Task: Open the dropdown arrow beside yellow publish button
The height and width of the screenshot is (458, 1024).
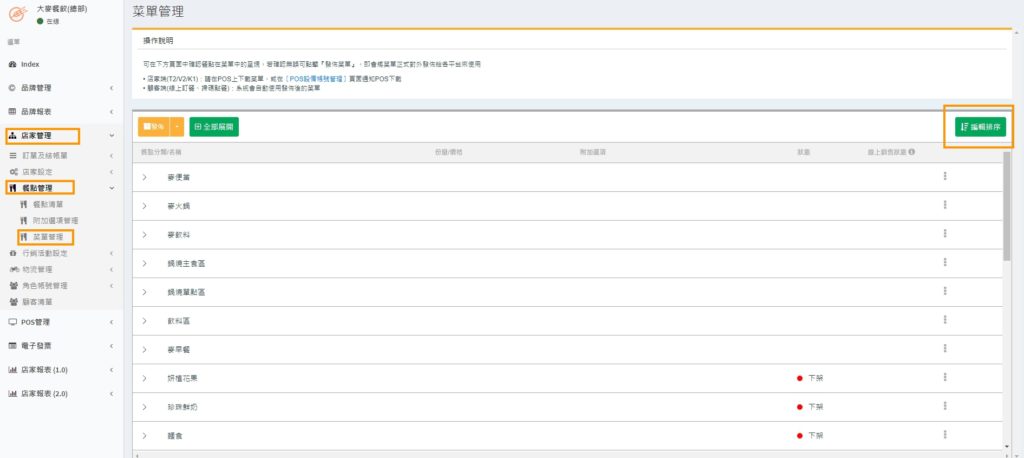Action: pos(177,127)
